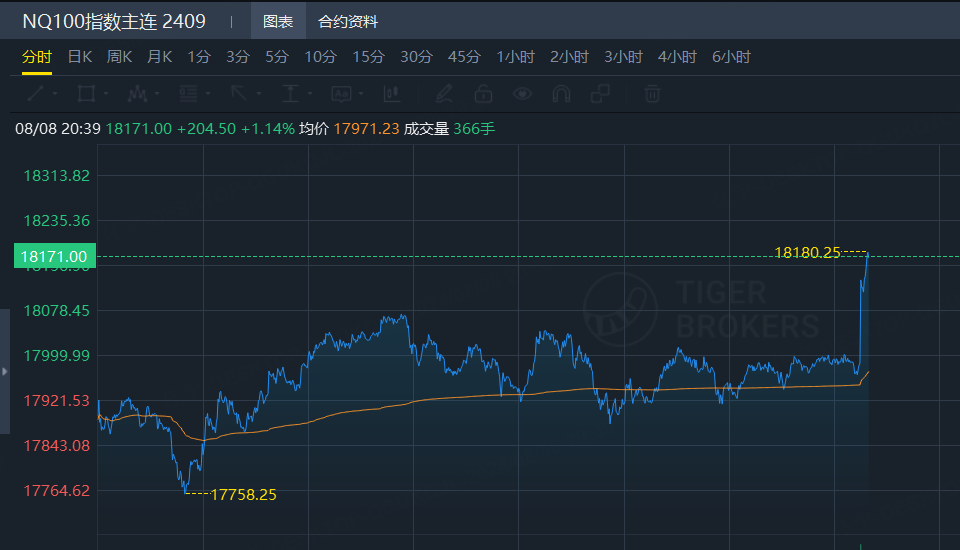Screen dimensions: 960x550
Task: Click the magnet snap icon
Action: point(561,94)
